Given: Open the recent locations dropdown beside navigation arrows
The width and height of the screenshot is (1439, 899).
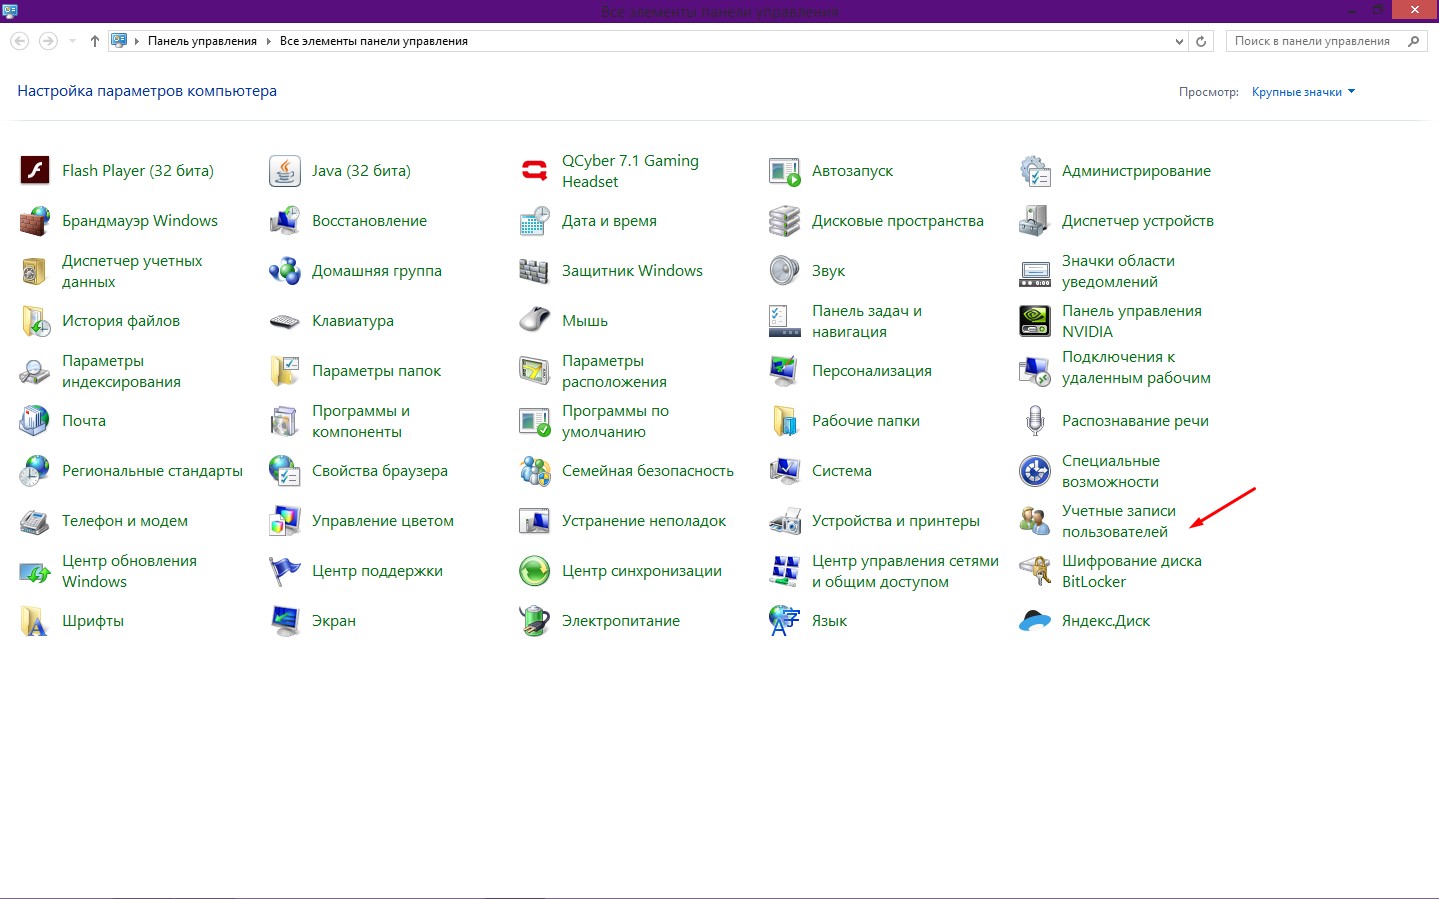Looking at the screenshot, I should click(72, 41).
